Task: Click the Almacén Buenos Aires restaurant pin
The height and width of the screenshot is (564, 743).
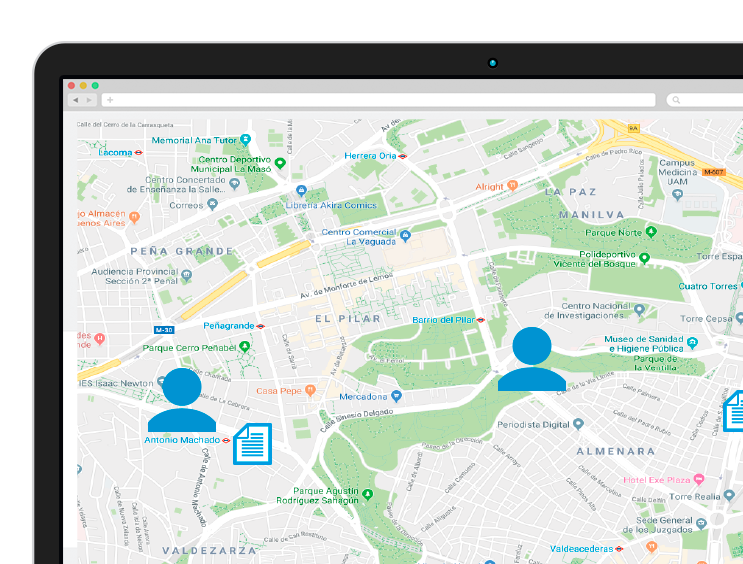Action: 135,218
